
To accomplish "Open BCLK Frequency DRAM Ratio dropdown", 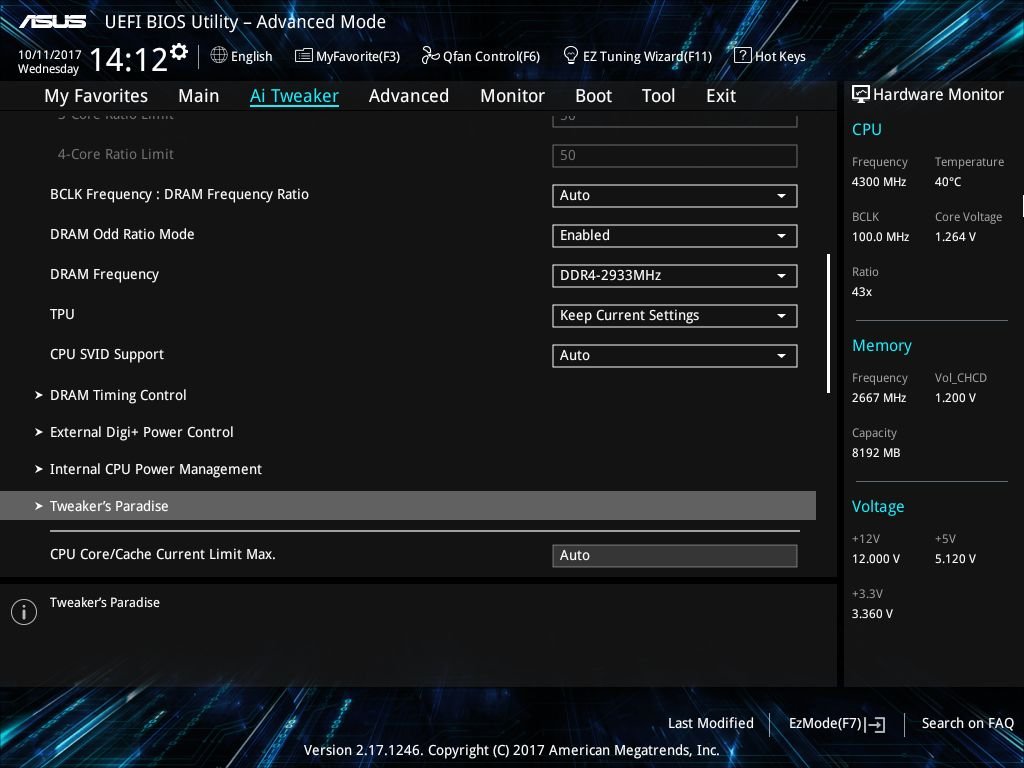I will pyautogui.click(x=675, y=195).
